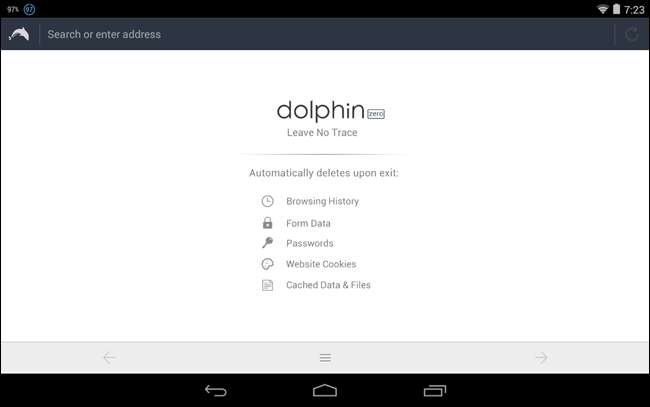The height and width of the screenshot is (407, 650).
Task: Tap the Wi-Fi status icon
Action: coord(602,9)
